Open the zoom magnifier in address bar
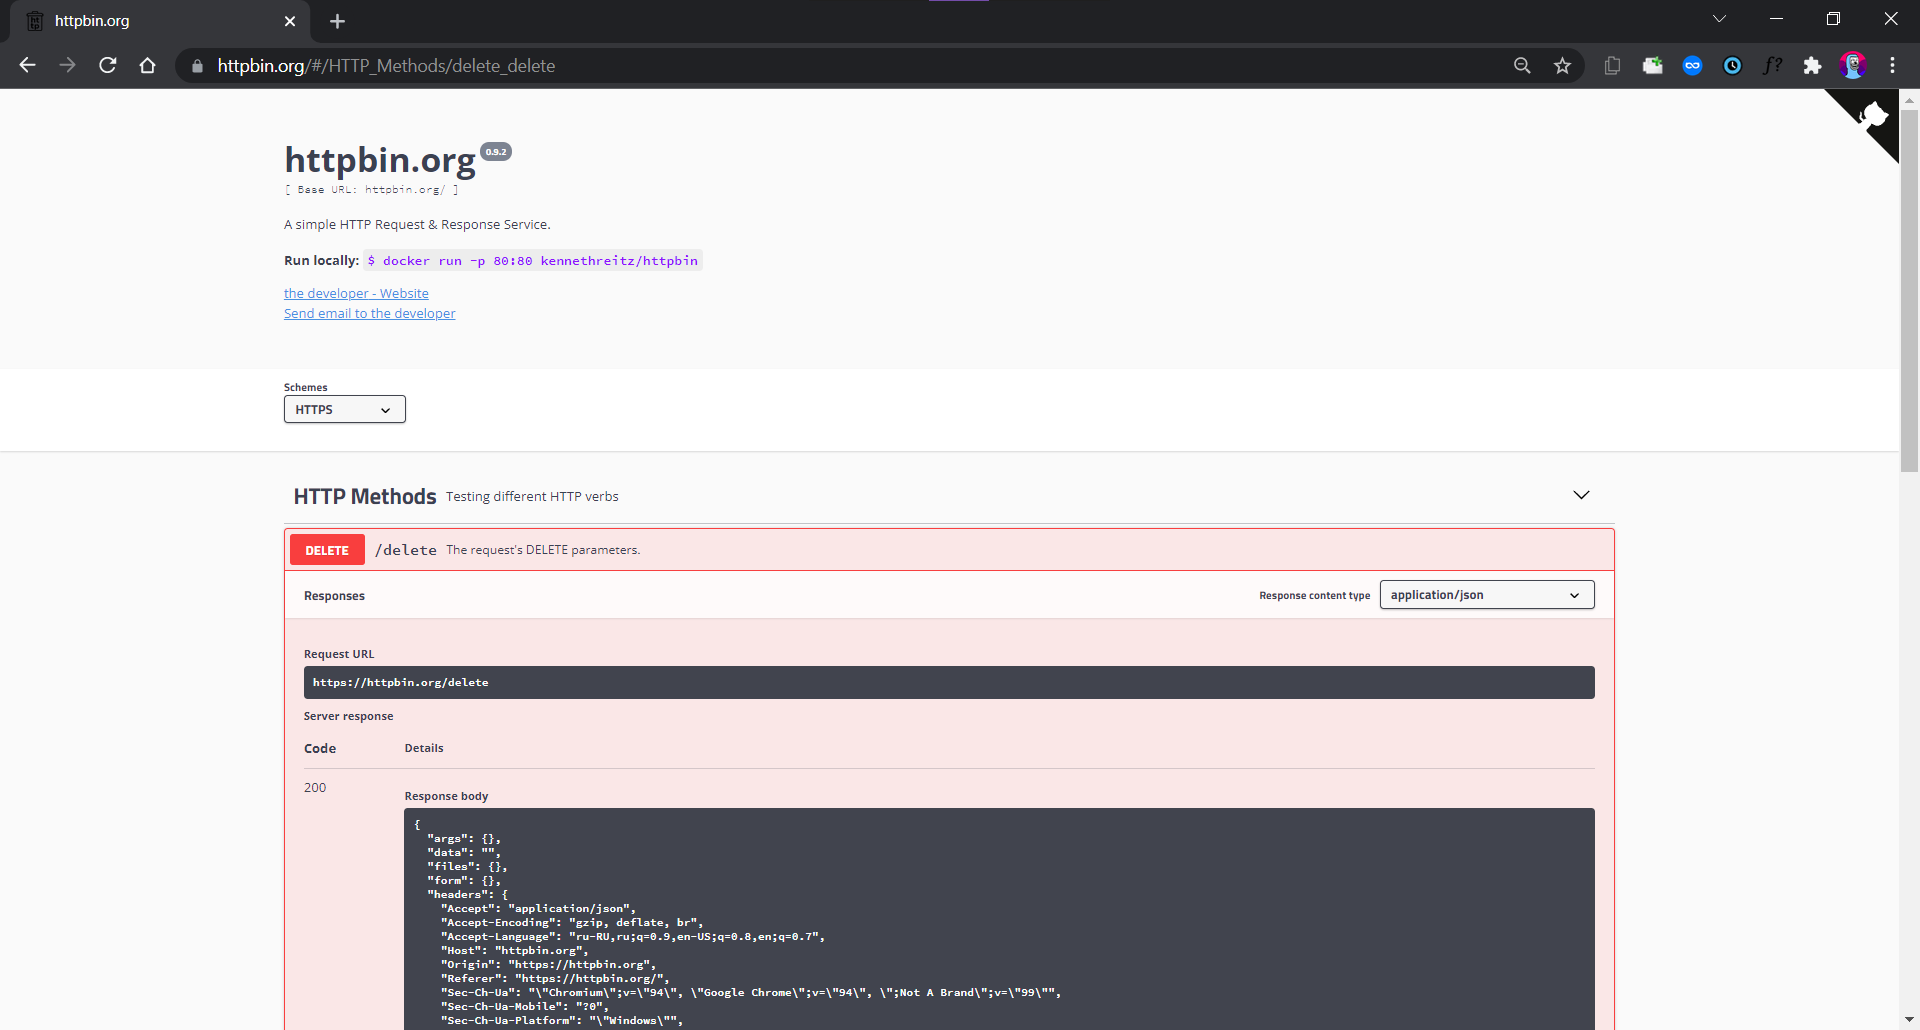 1522,65
